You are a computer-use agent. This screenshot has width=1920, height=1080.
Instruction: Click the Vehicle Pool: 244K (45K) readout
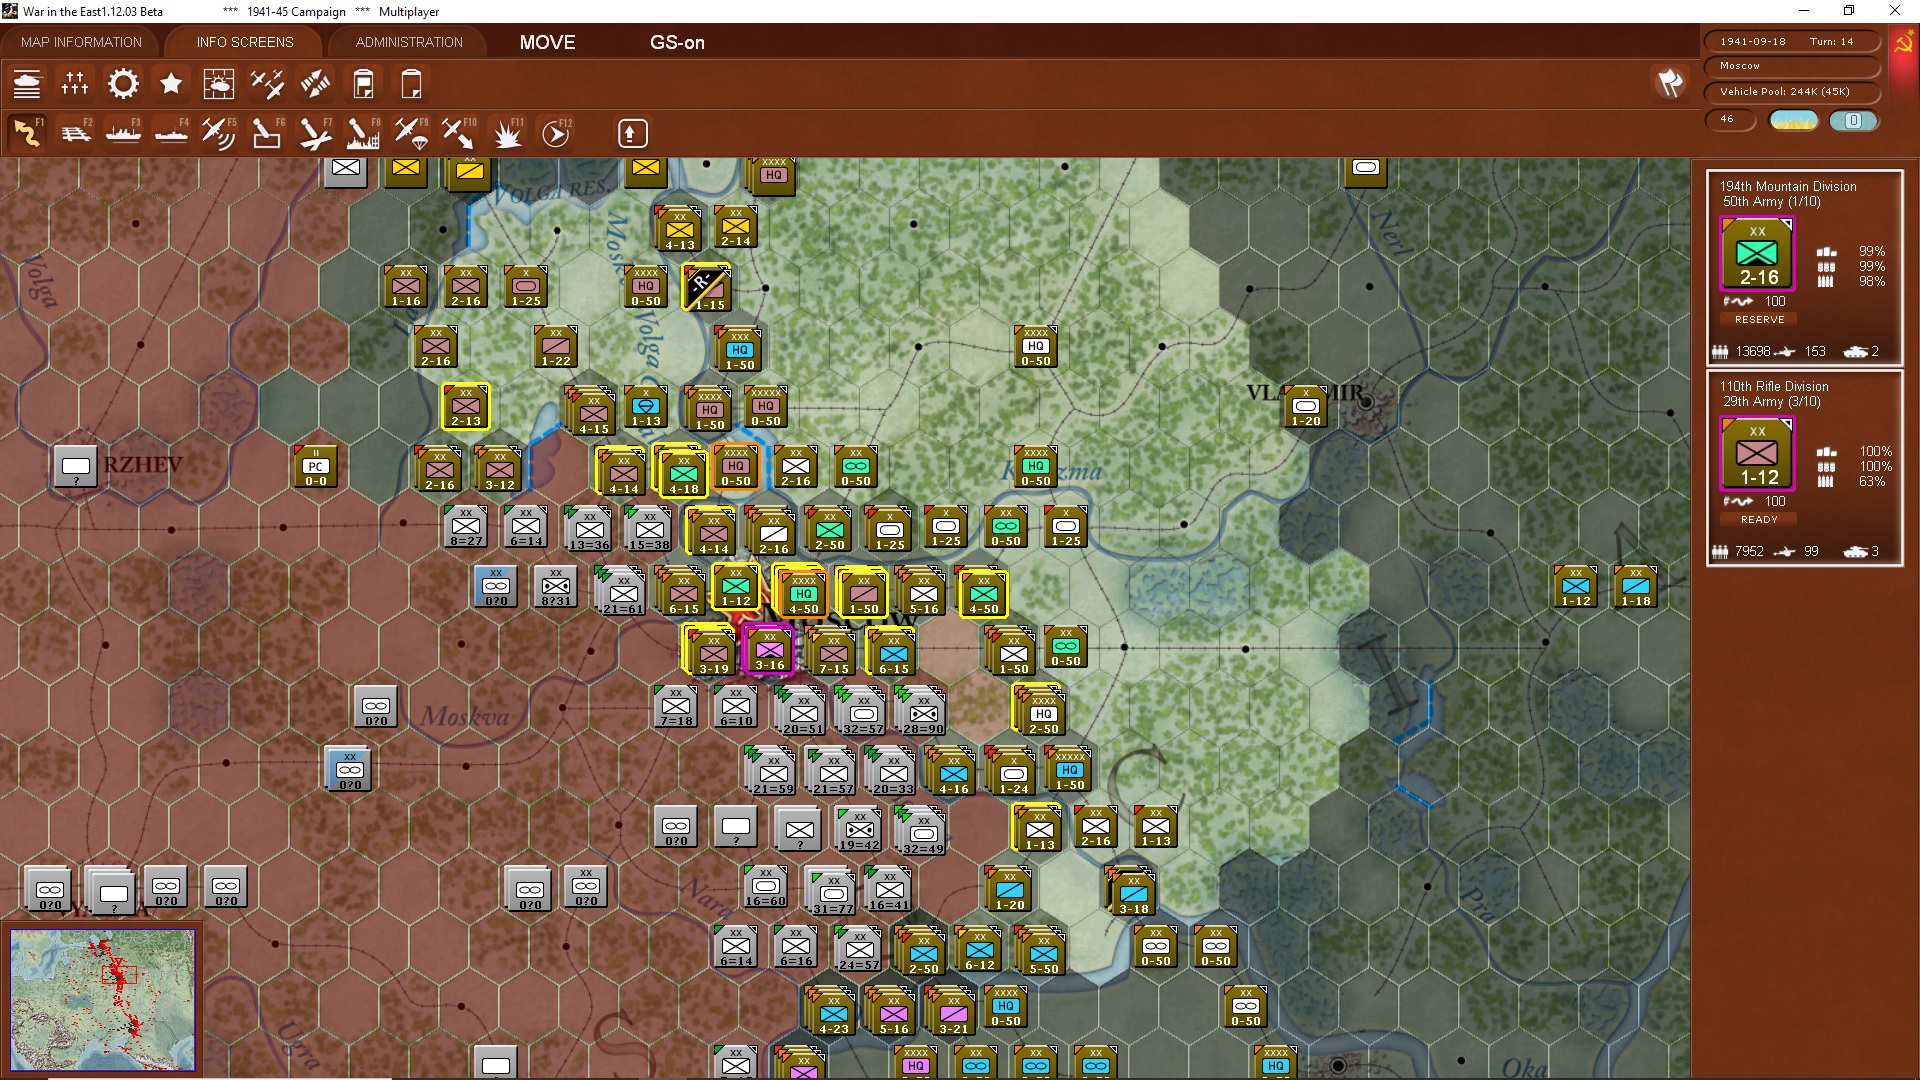click(1792, 92)
